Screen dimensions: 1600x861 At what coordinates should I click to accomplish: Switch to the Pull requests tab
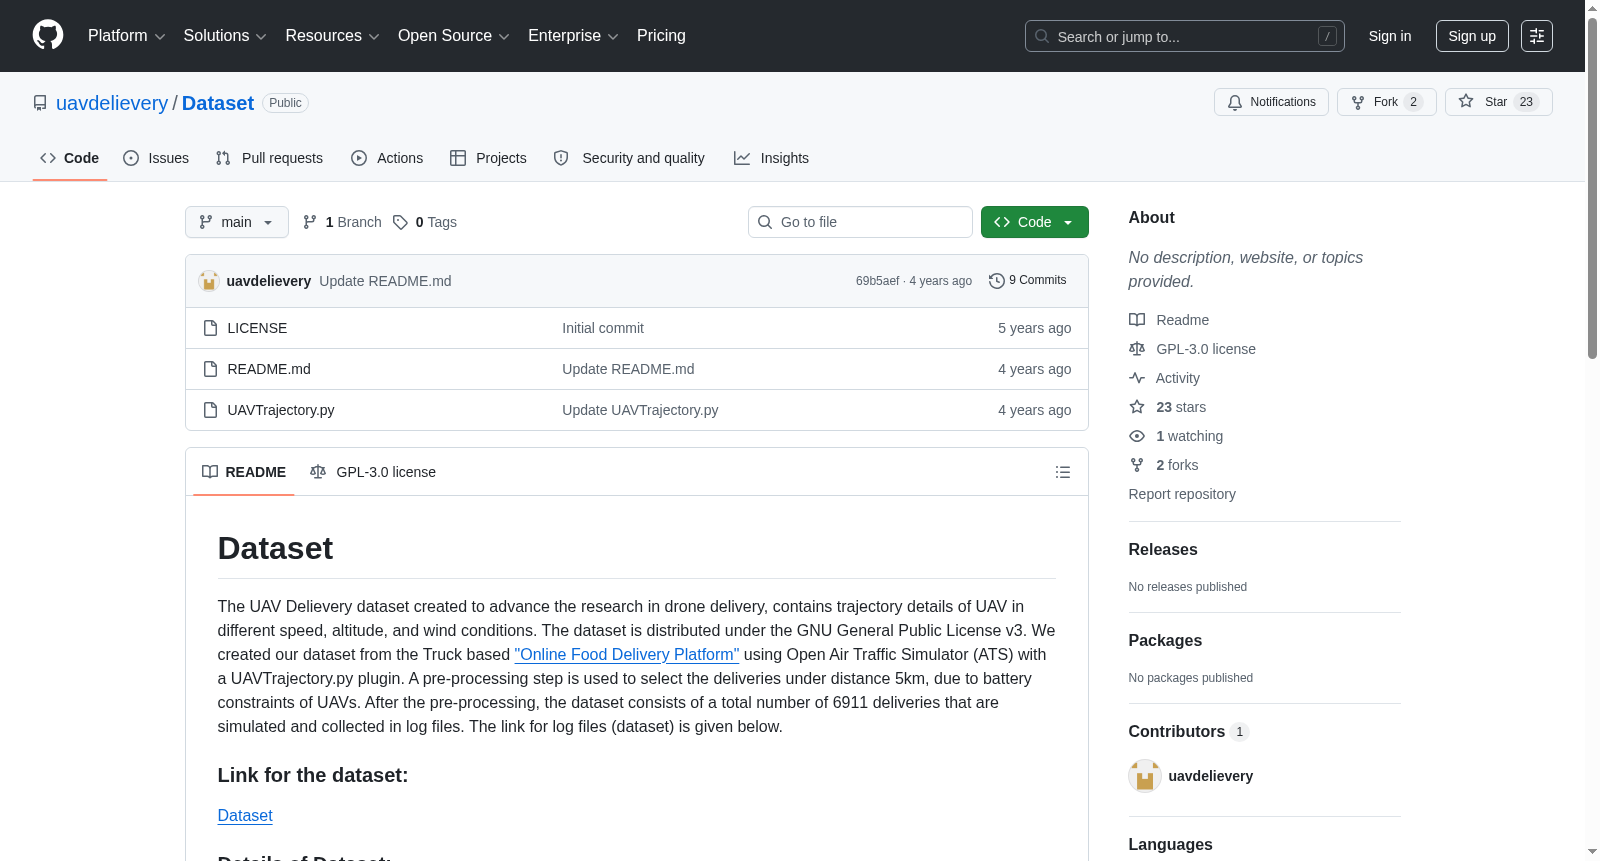click(x=269, y=158)
